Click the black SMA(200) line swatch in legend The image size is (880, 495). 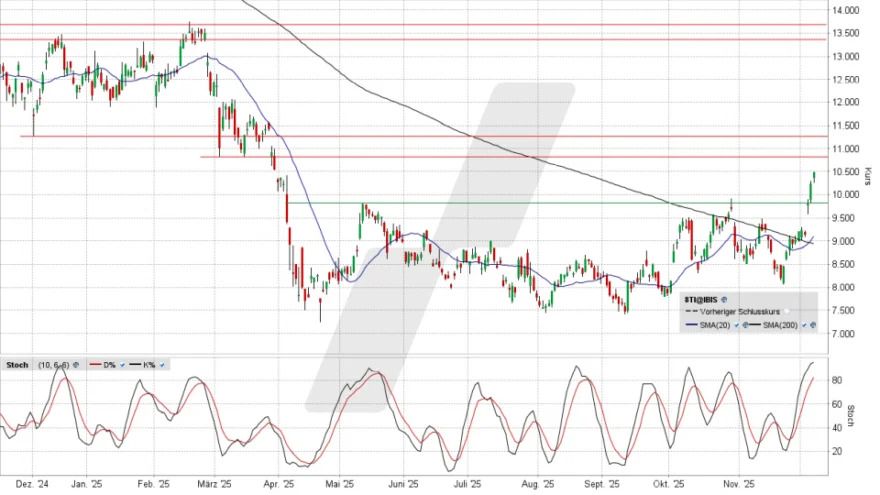[x=755, y=325]
